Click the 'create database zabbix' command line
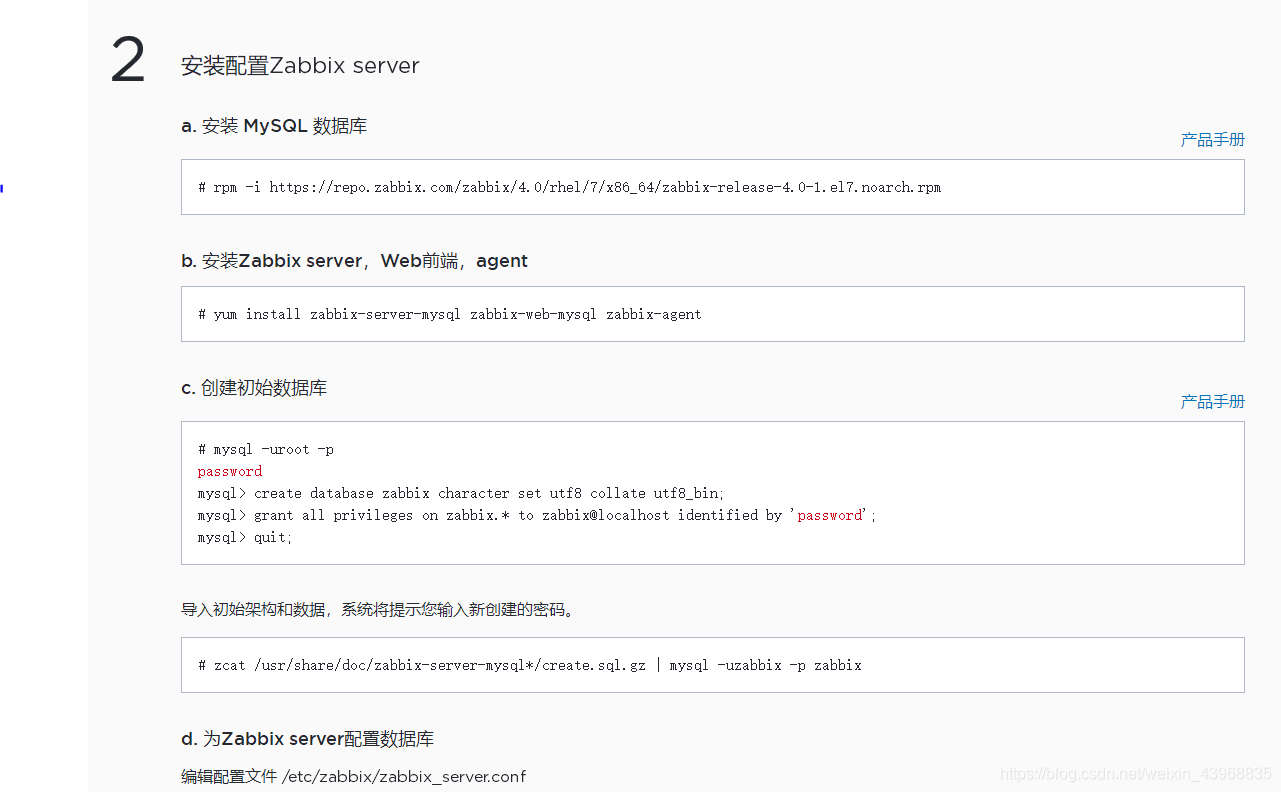The height and width of the screenshot is (792, 1281). pos(461,494)
